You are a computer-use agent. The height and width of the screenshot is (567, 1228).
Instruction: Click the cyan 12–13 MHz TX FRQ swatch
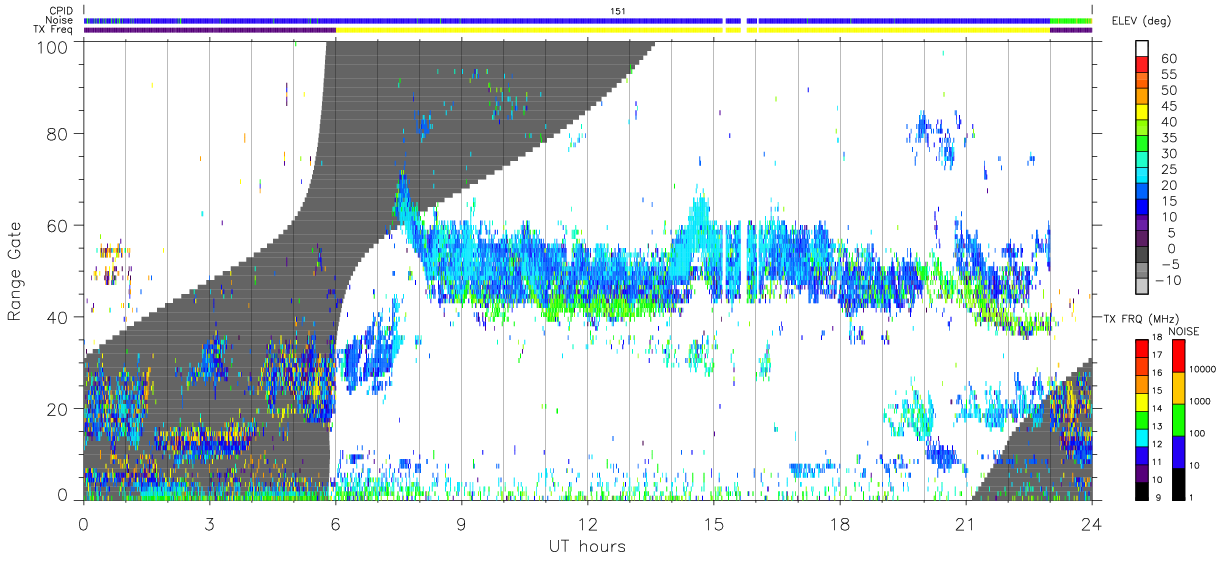tap(1142, 436)
